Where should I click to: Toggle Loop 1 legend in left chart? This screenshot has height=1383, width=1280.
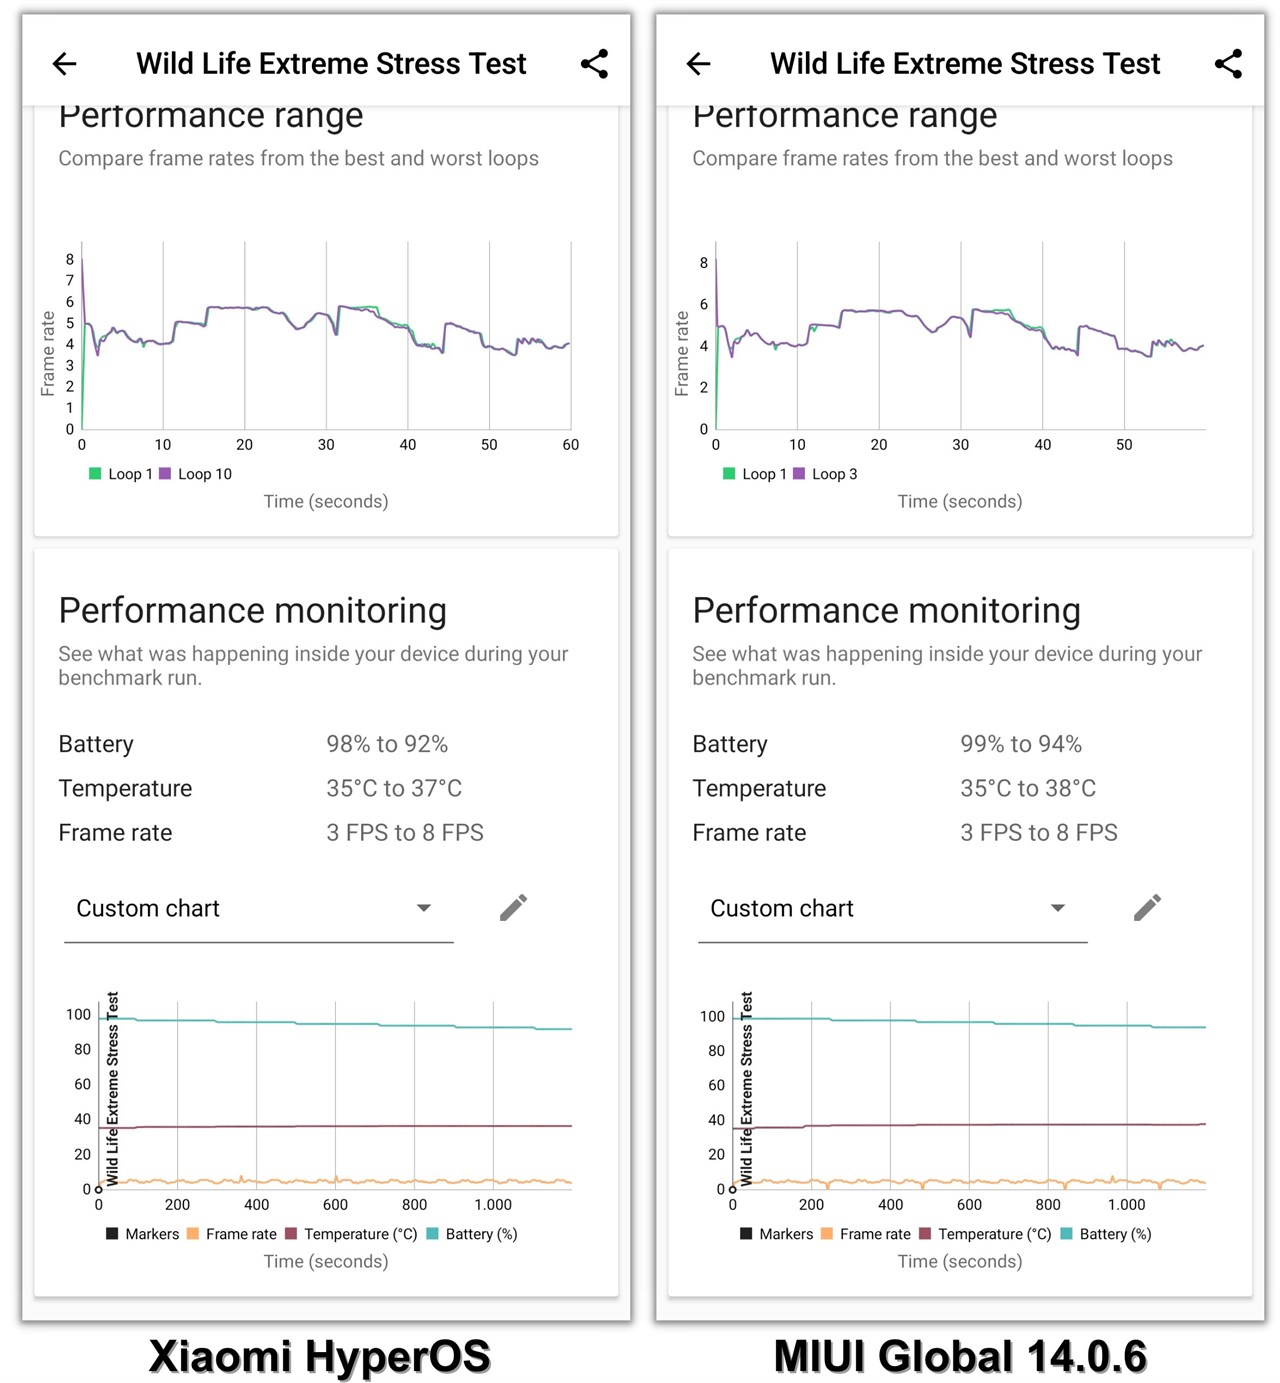[x=121, y=474]
